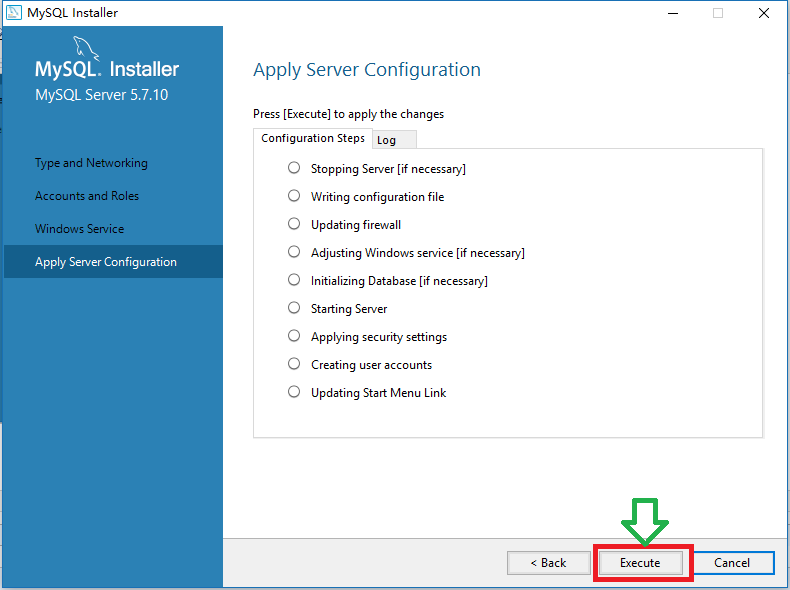The image size is (790, 590).
Task: Click the 'Press [Execute] to apply the changes' text
Action: pos(349,114)
